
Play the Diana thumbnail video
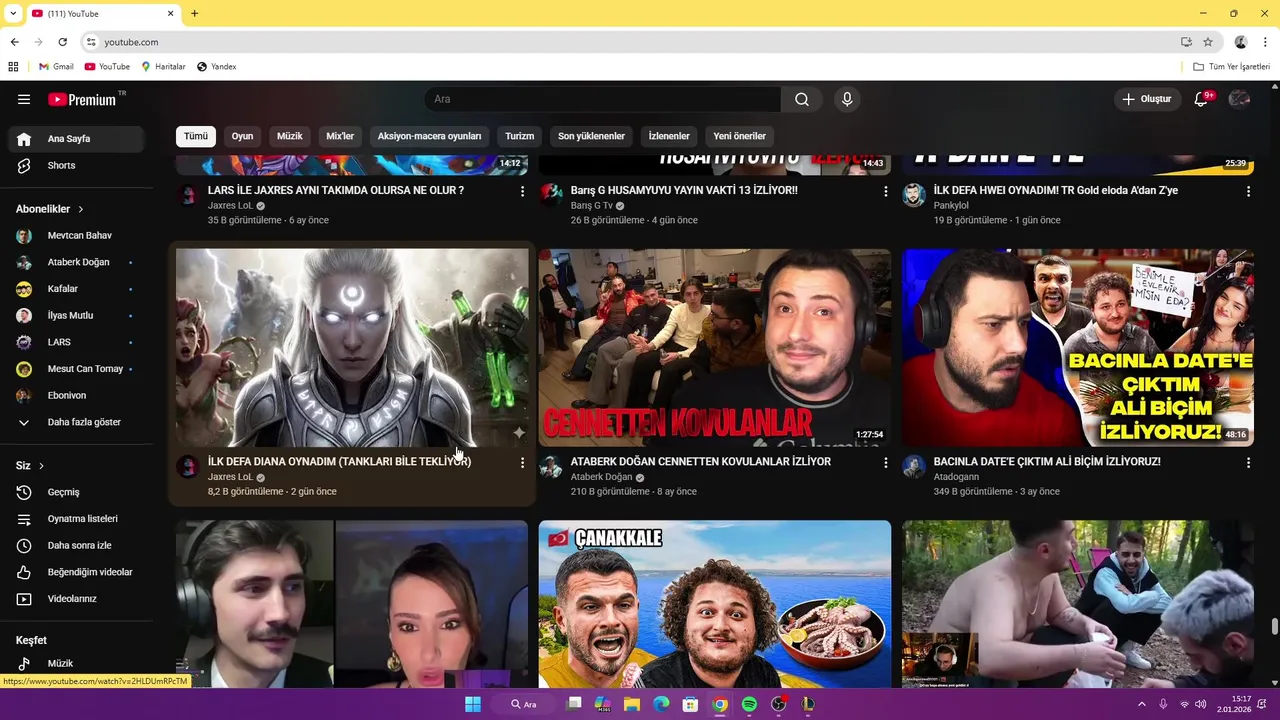(x=352, y=347)
